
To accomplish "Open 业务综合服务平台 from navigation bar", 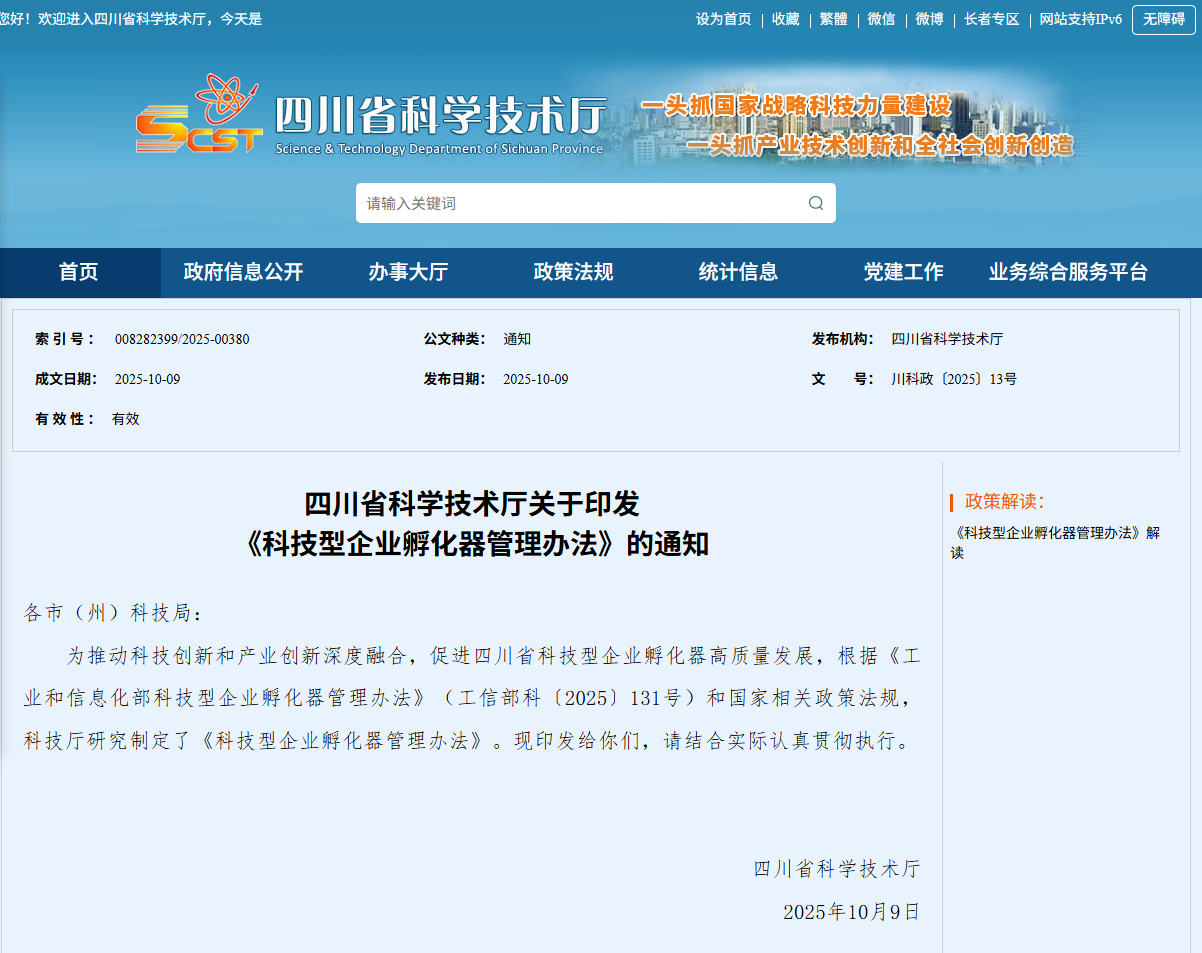I will click(1068, 272).
